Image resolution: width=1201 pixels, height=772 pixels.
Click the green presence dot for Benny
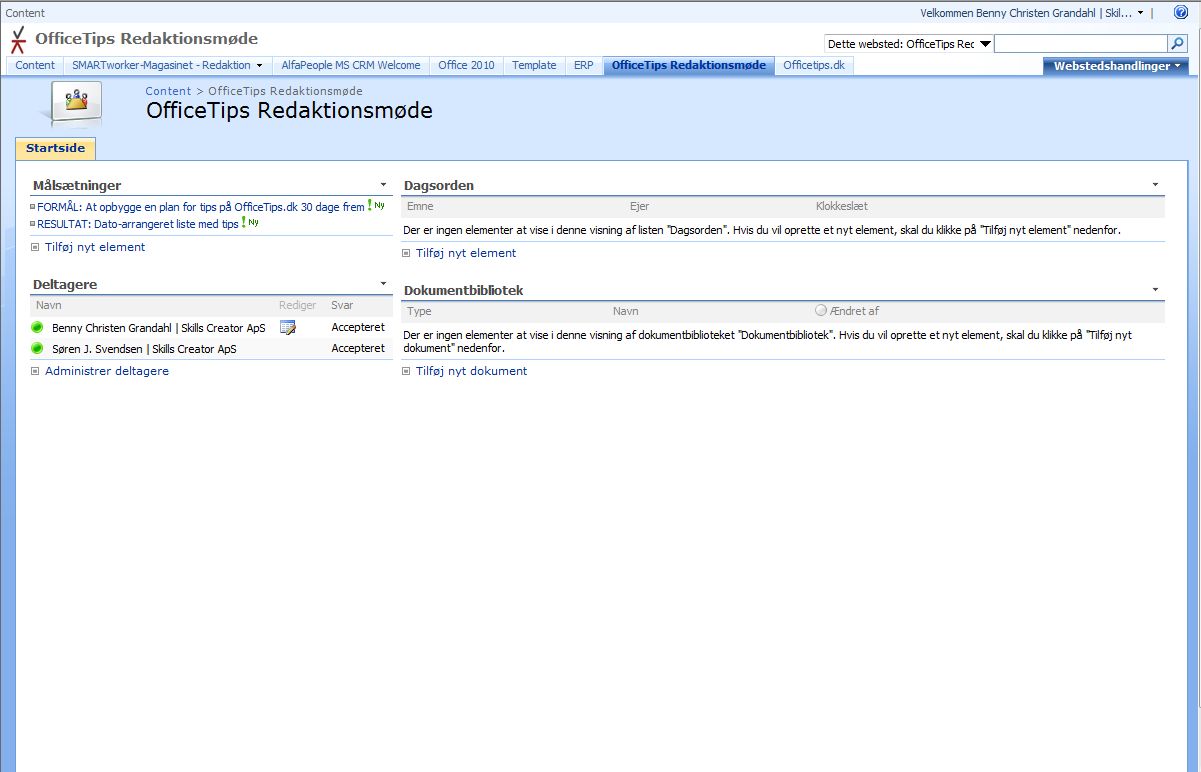click(x=38, y=327)
